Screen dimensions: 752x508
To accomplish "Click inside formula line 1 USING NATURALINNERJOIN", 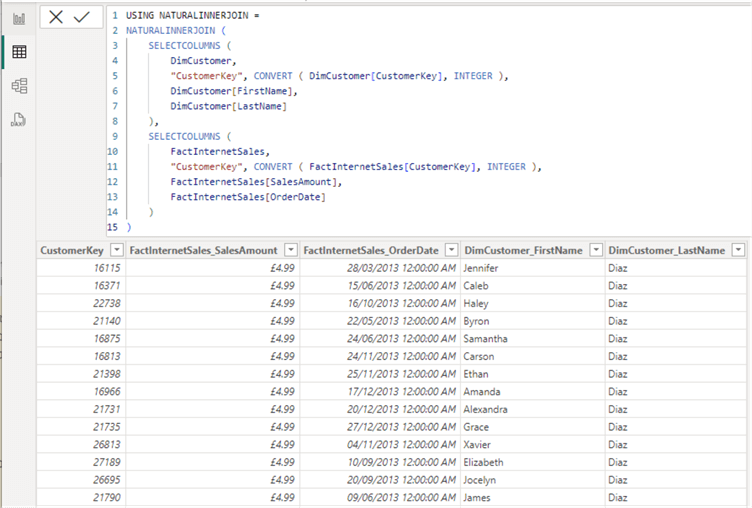I will tap(192, 15).
